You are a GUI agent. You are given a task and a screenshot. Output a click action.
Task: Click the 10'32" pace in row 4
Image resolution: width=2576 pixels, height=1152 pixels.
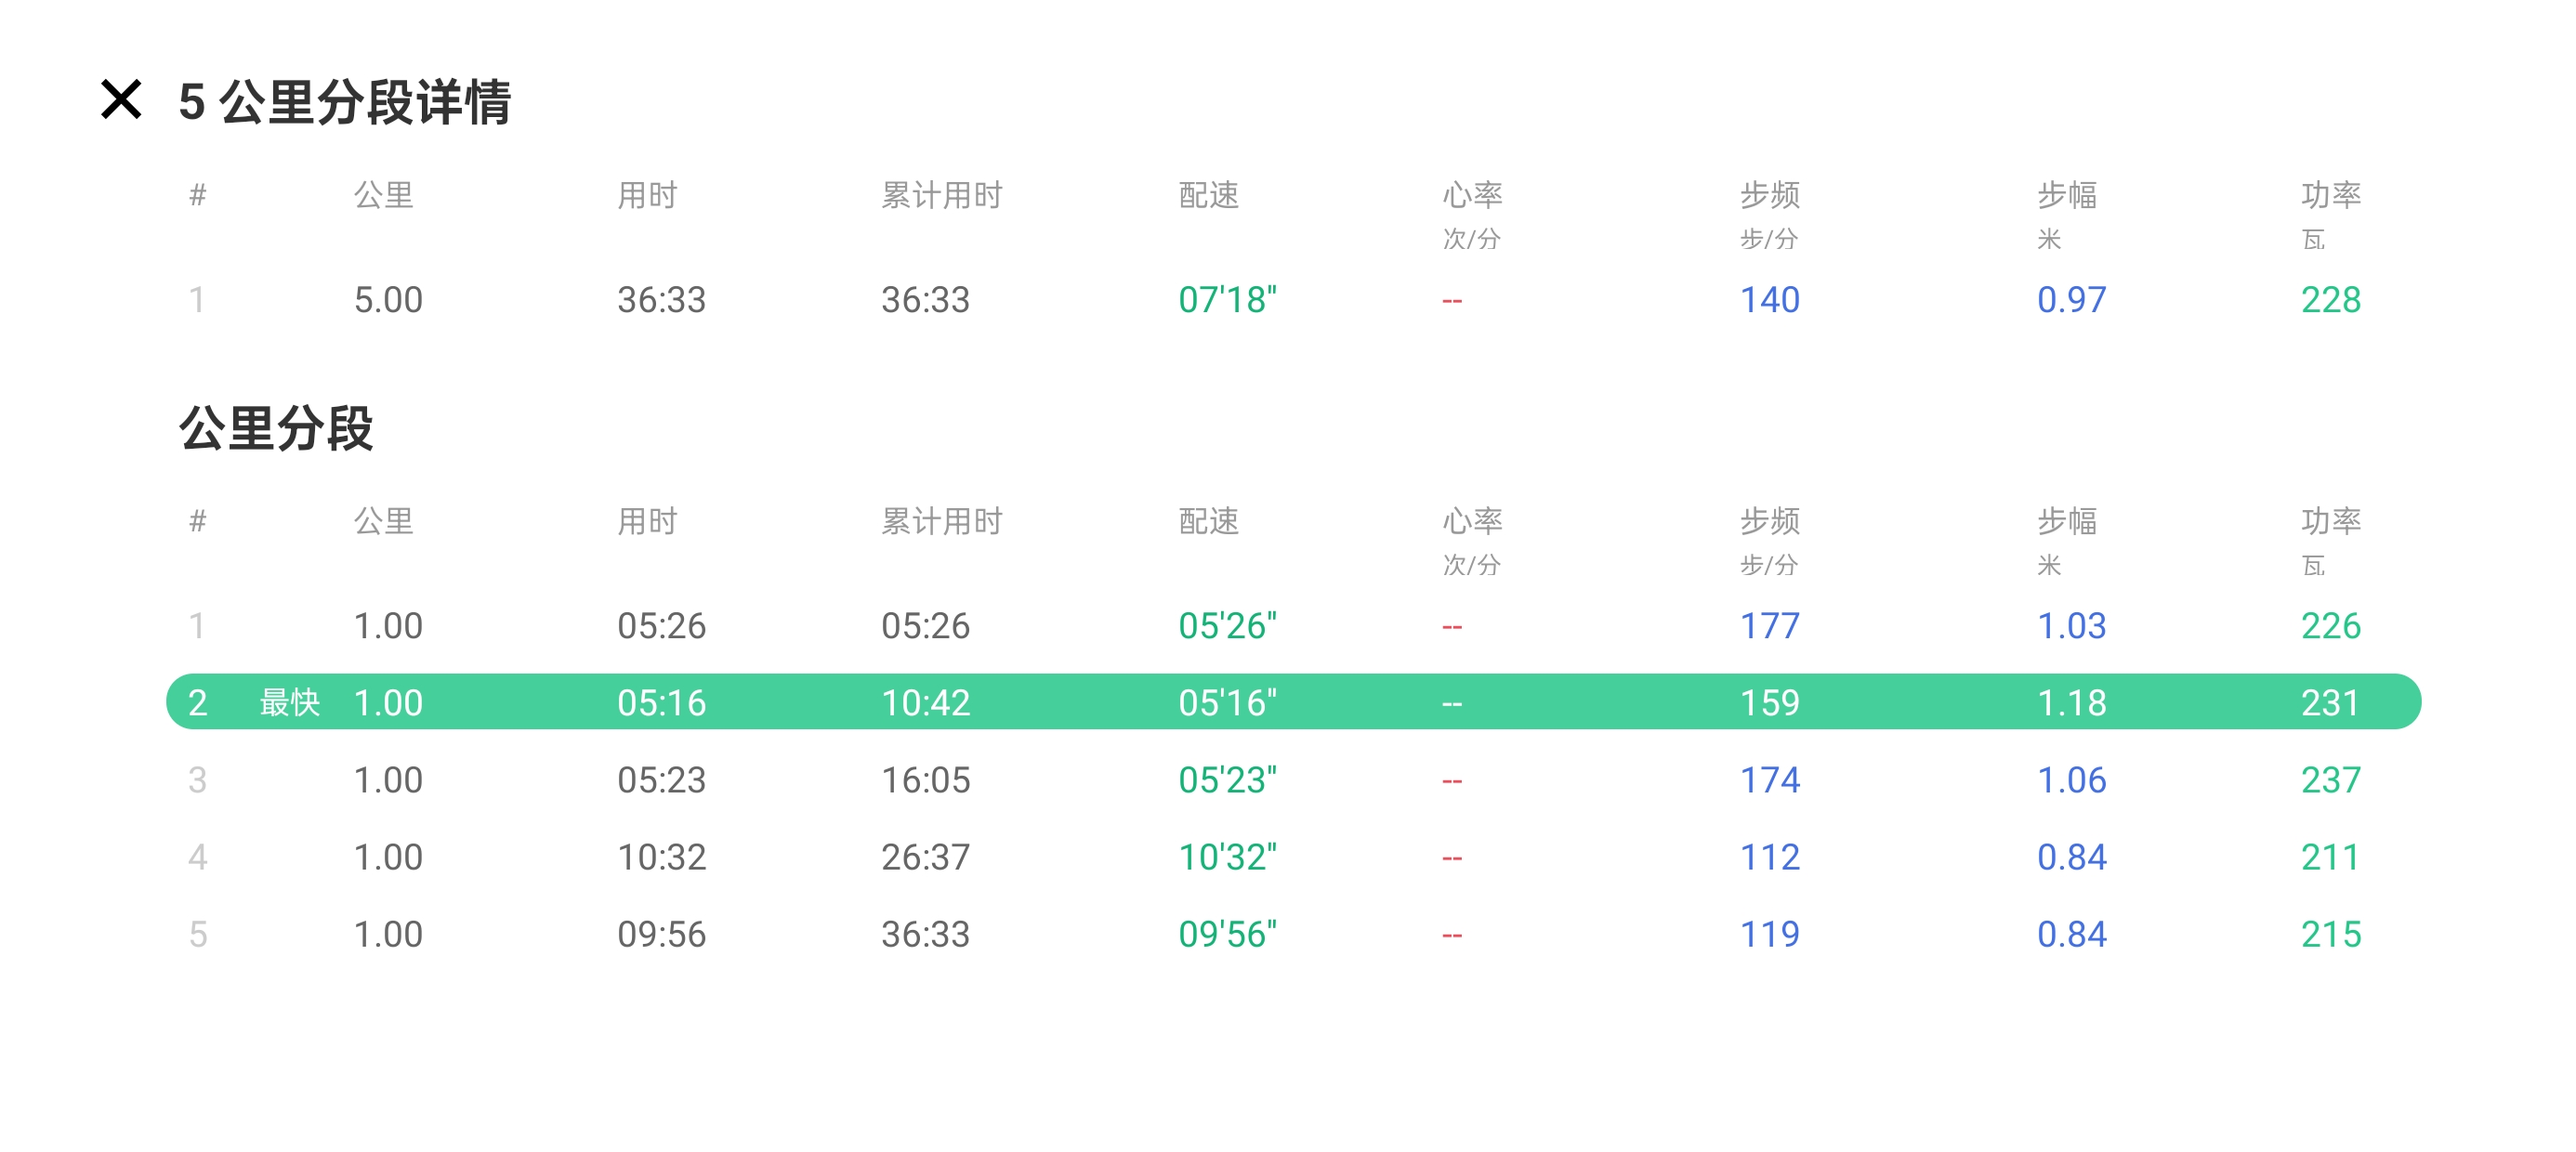tap(1227, 857)
